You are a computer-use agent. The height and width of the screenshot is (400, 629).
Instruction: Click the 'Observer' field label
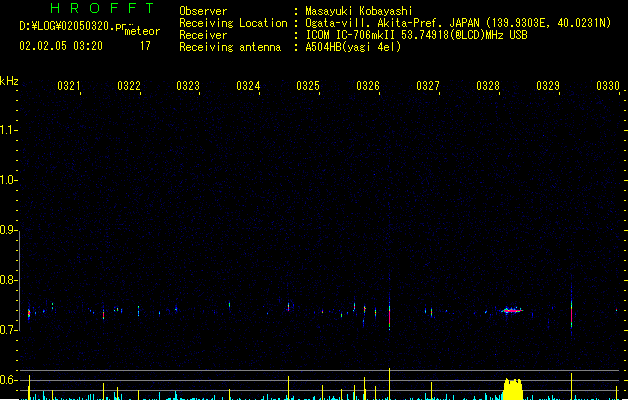coord(203,11)
